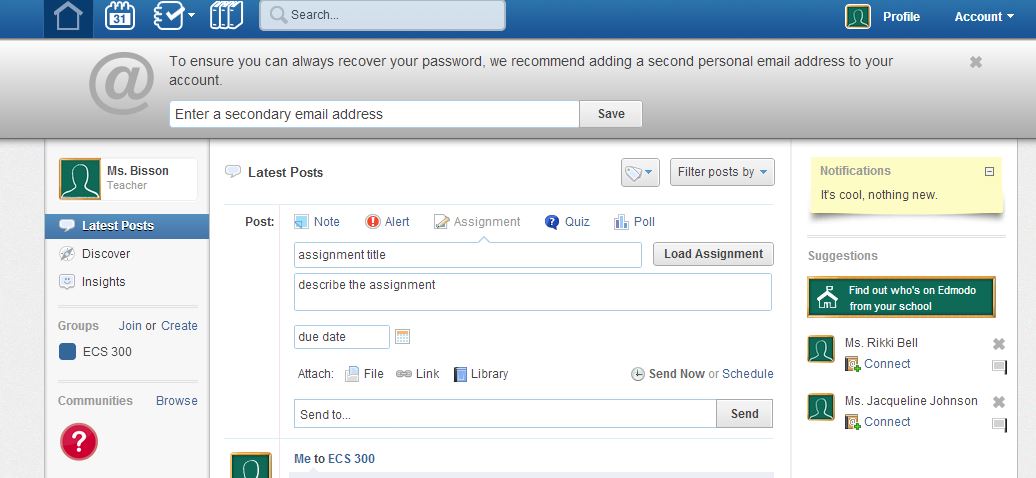Select the ECS 300 group color square
This screenshot has height=478, width=1036.
(x=67, y=352)
